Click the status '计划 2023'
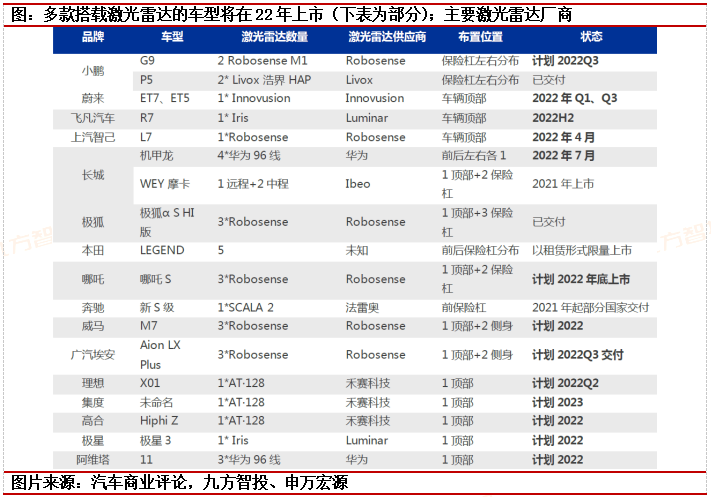 (x=558, y=403)
